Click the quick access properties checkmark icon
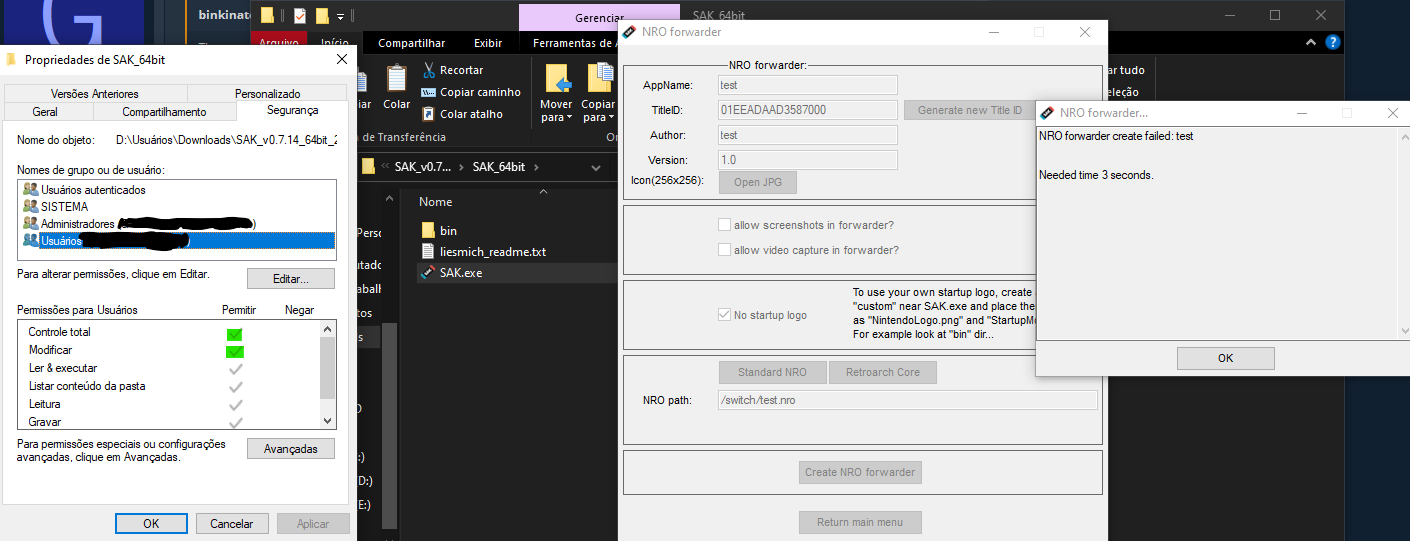 [299, 16]
